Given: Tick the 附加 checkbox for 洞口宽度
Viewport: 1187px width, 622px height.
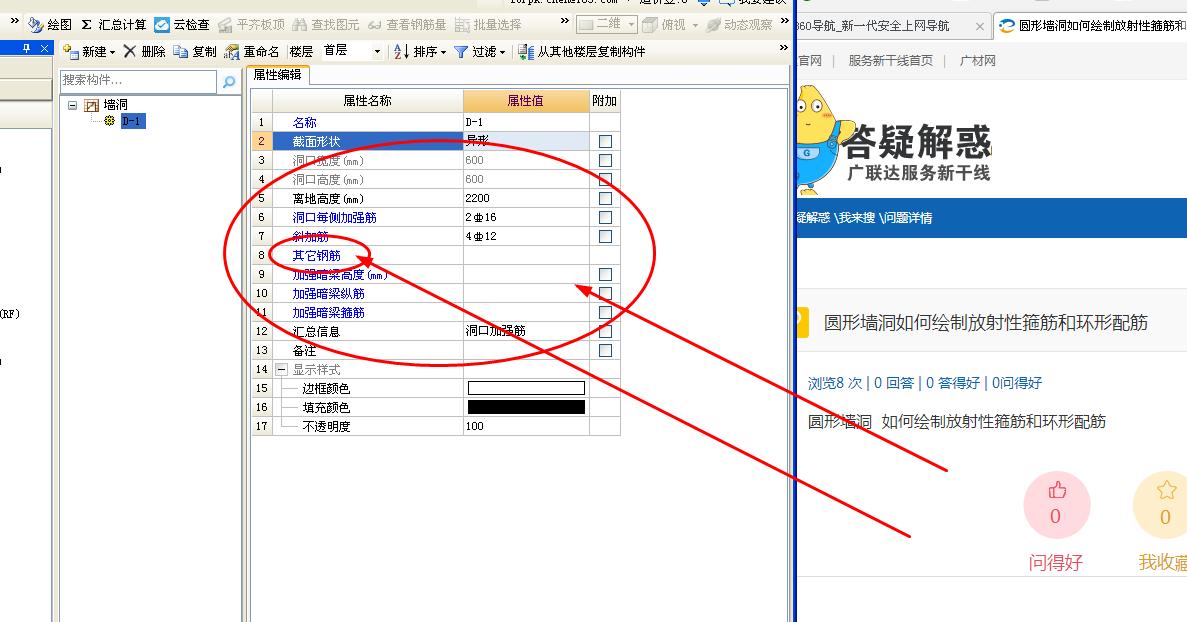Looking at the screenshot, I should 605,160.
